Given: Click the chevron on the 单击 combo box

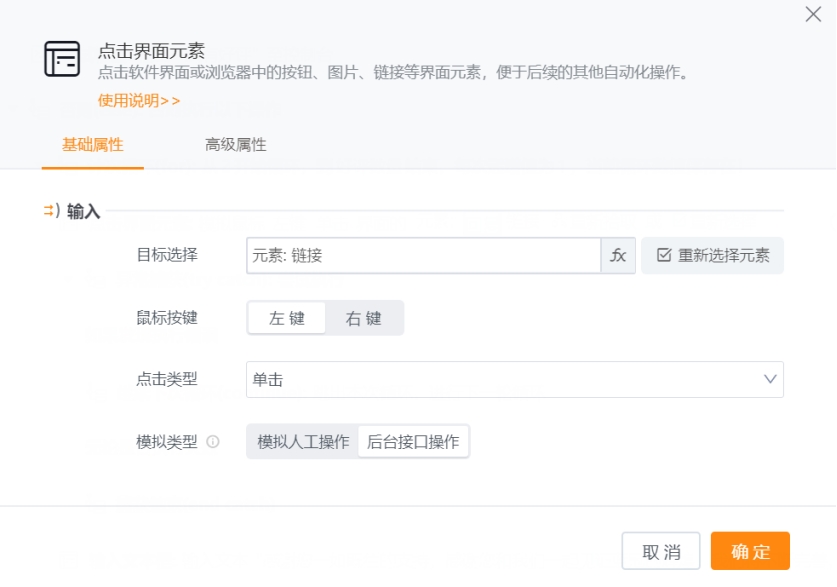Looking at the screenshot, I should pyautogui.click(x=768, y=380).
